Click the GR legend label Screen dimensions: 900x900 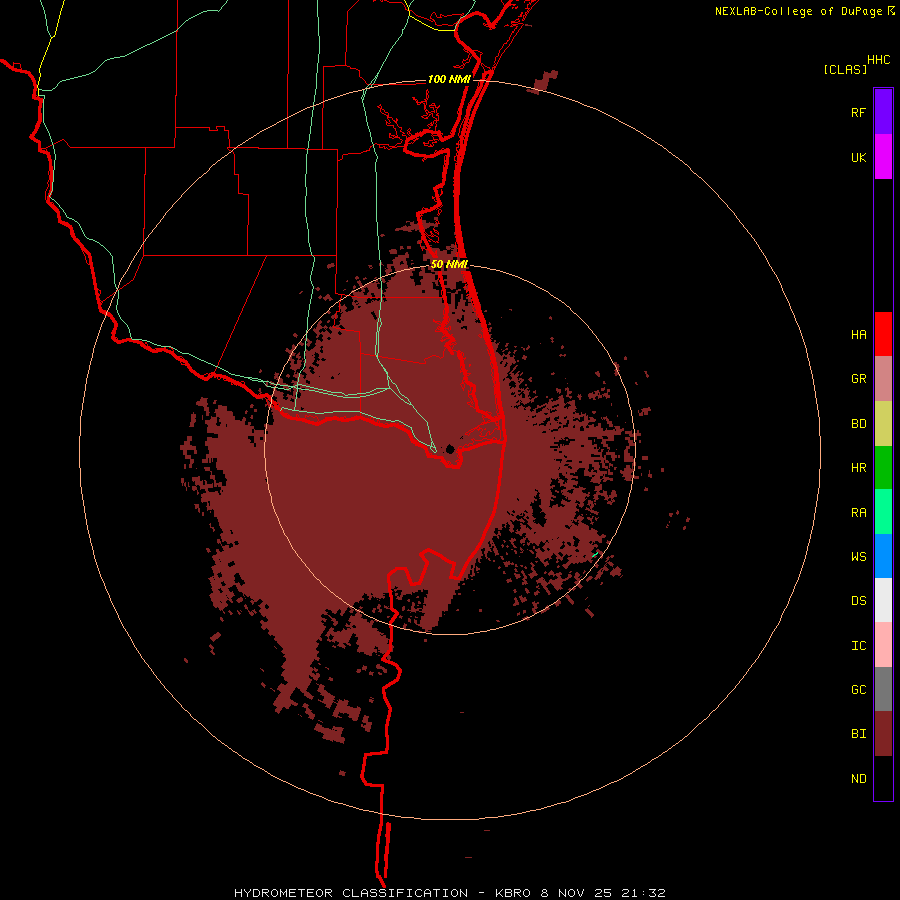(x=858, y=379)
